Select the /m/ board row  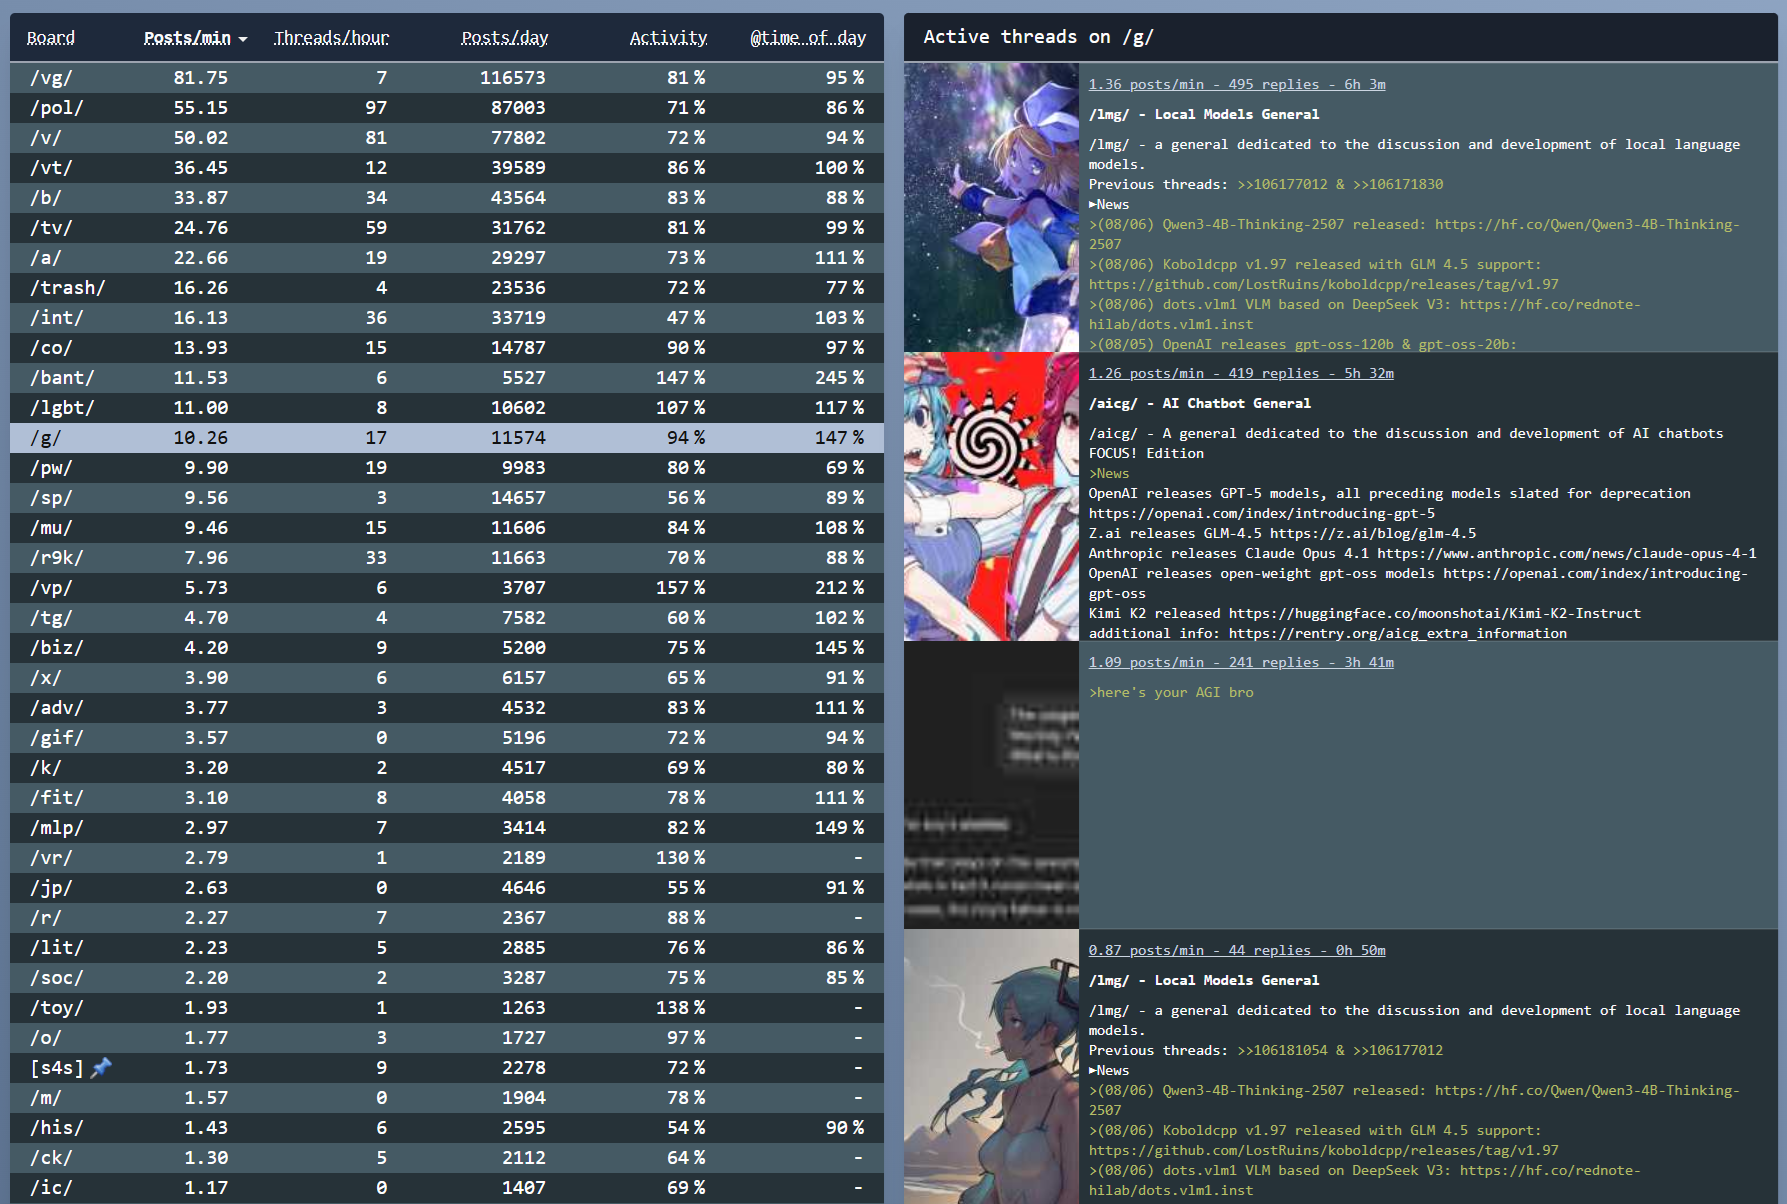click(447, 1098)
